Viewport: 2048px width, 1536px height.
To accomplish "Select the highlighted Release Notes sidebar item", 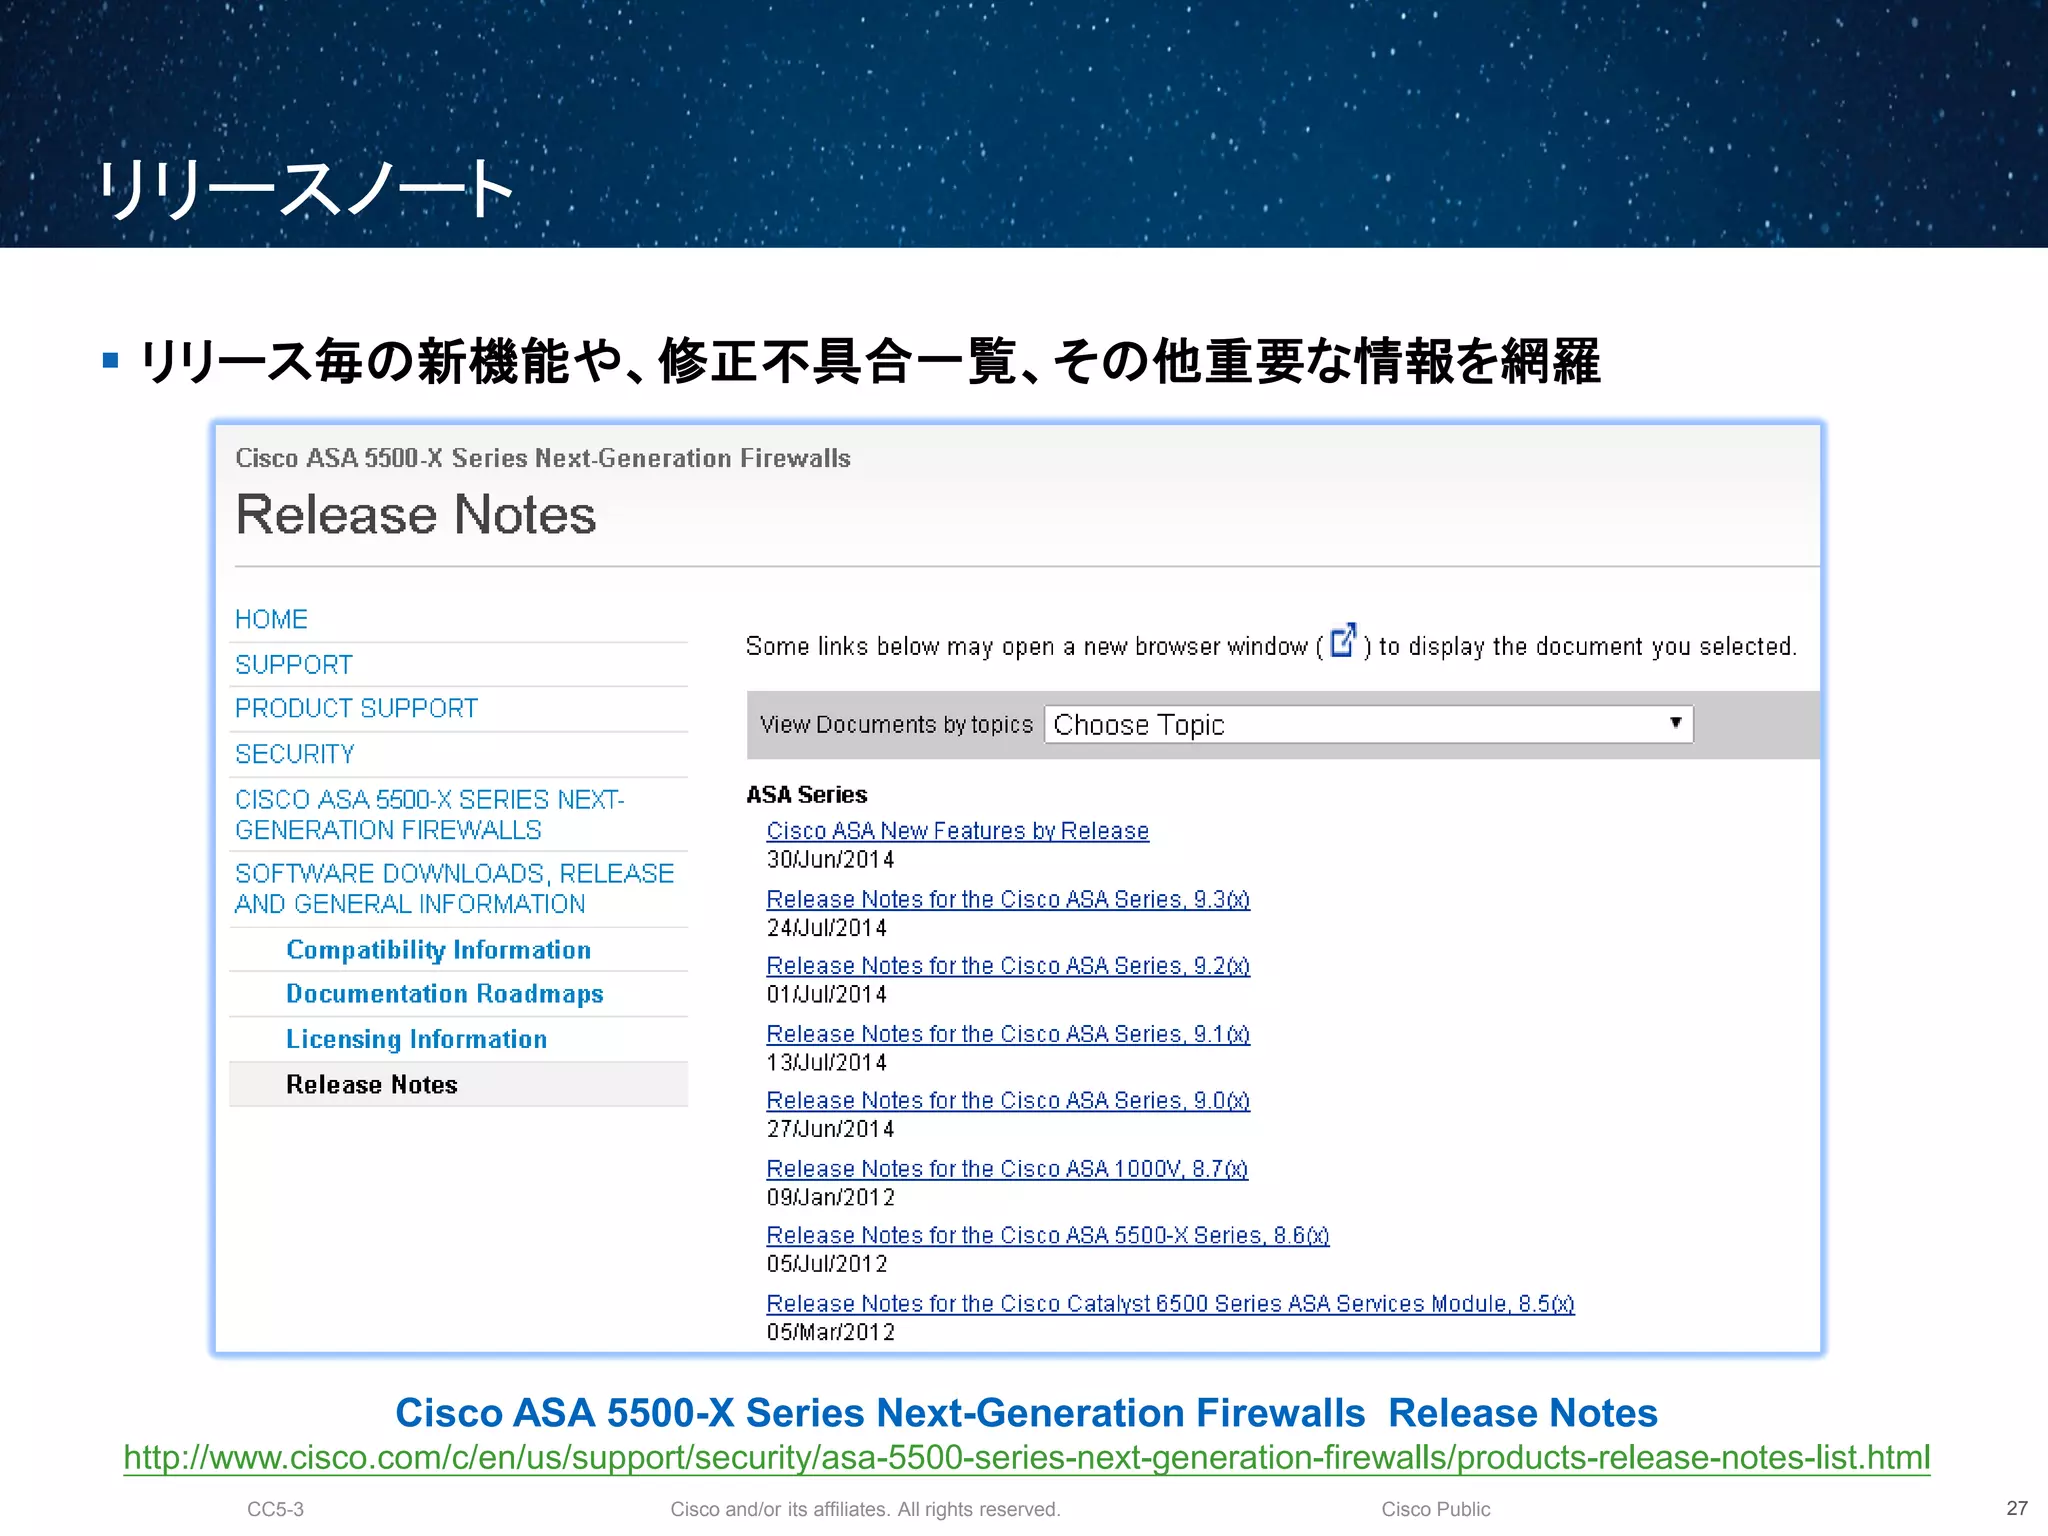I will click(459, 1084).
